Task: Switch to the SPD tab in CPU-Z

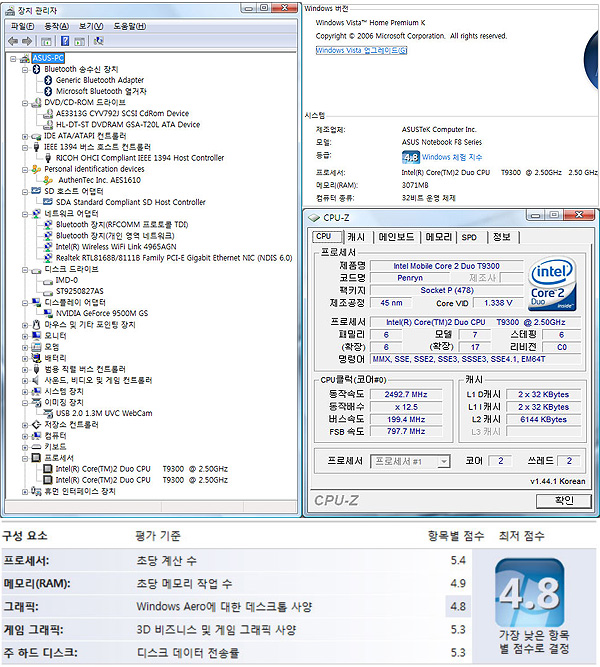Action: pyautogui.click(x=469, y=237)
